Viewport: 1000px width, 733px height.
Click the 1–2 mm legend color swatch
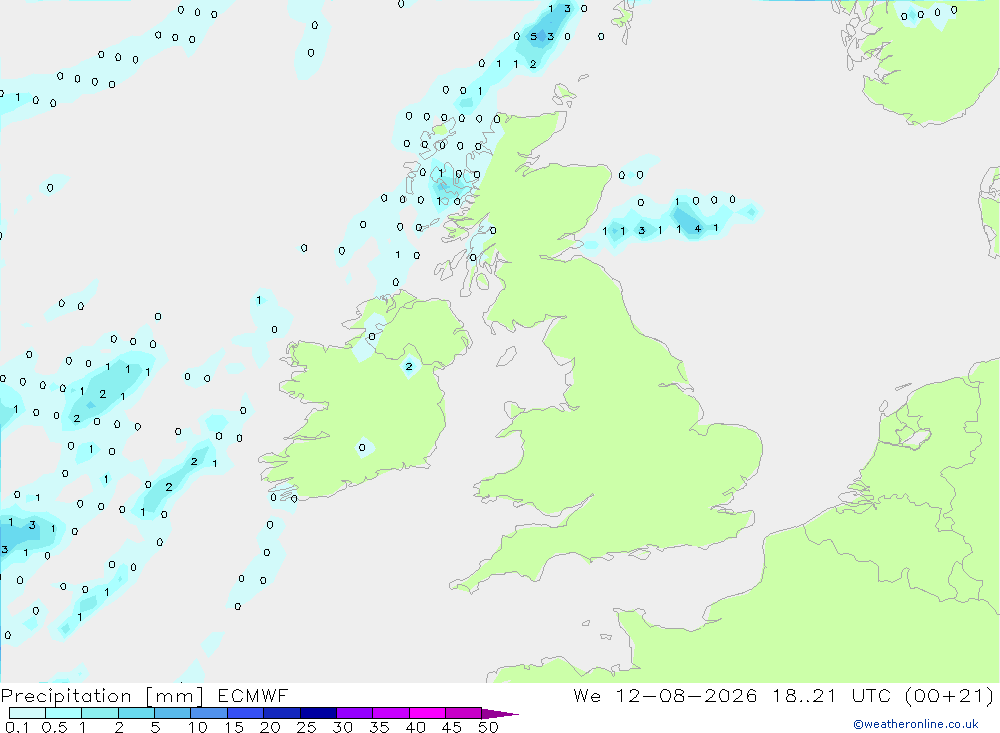(x=99, y=713)
